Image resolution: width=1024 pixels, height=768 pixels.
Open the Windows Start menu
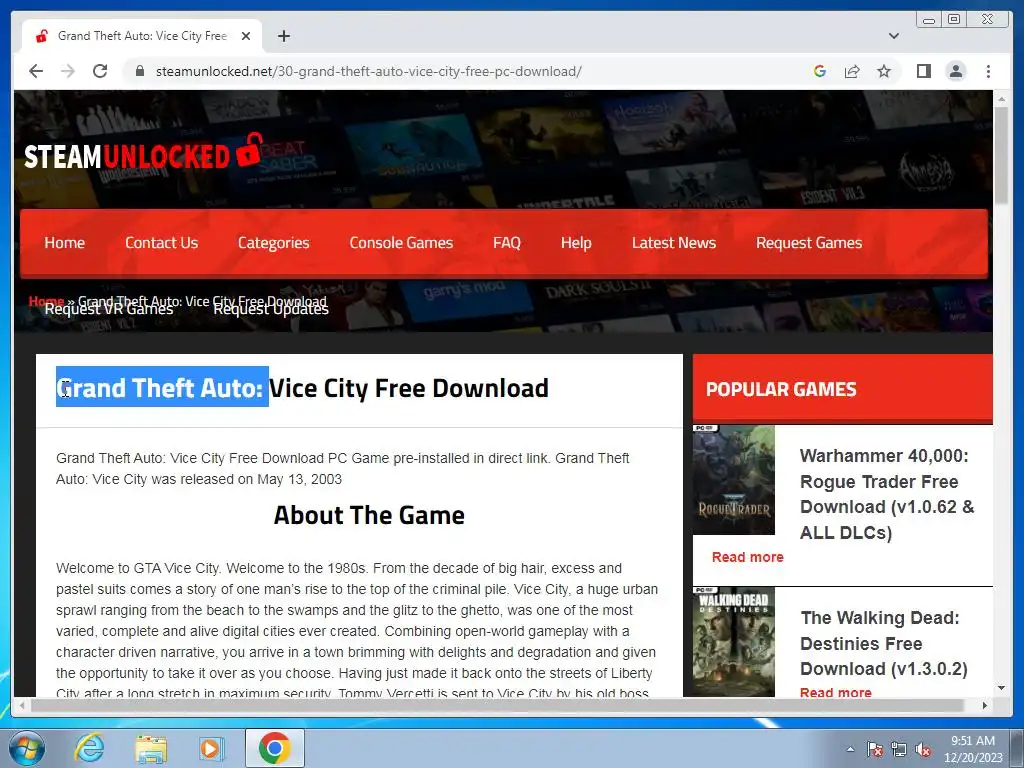[x=26, y=748]
